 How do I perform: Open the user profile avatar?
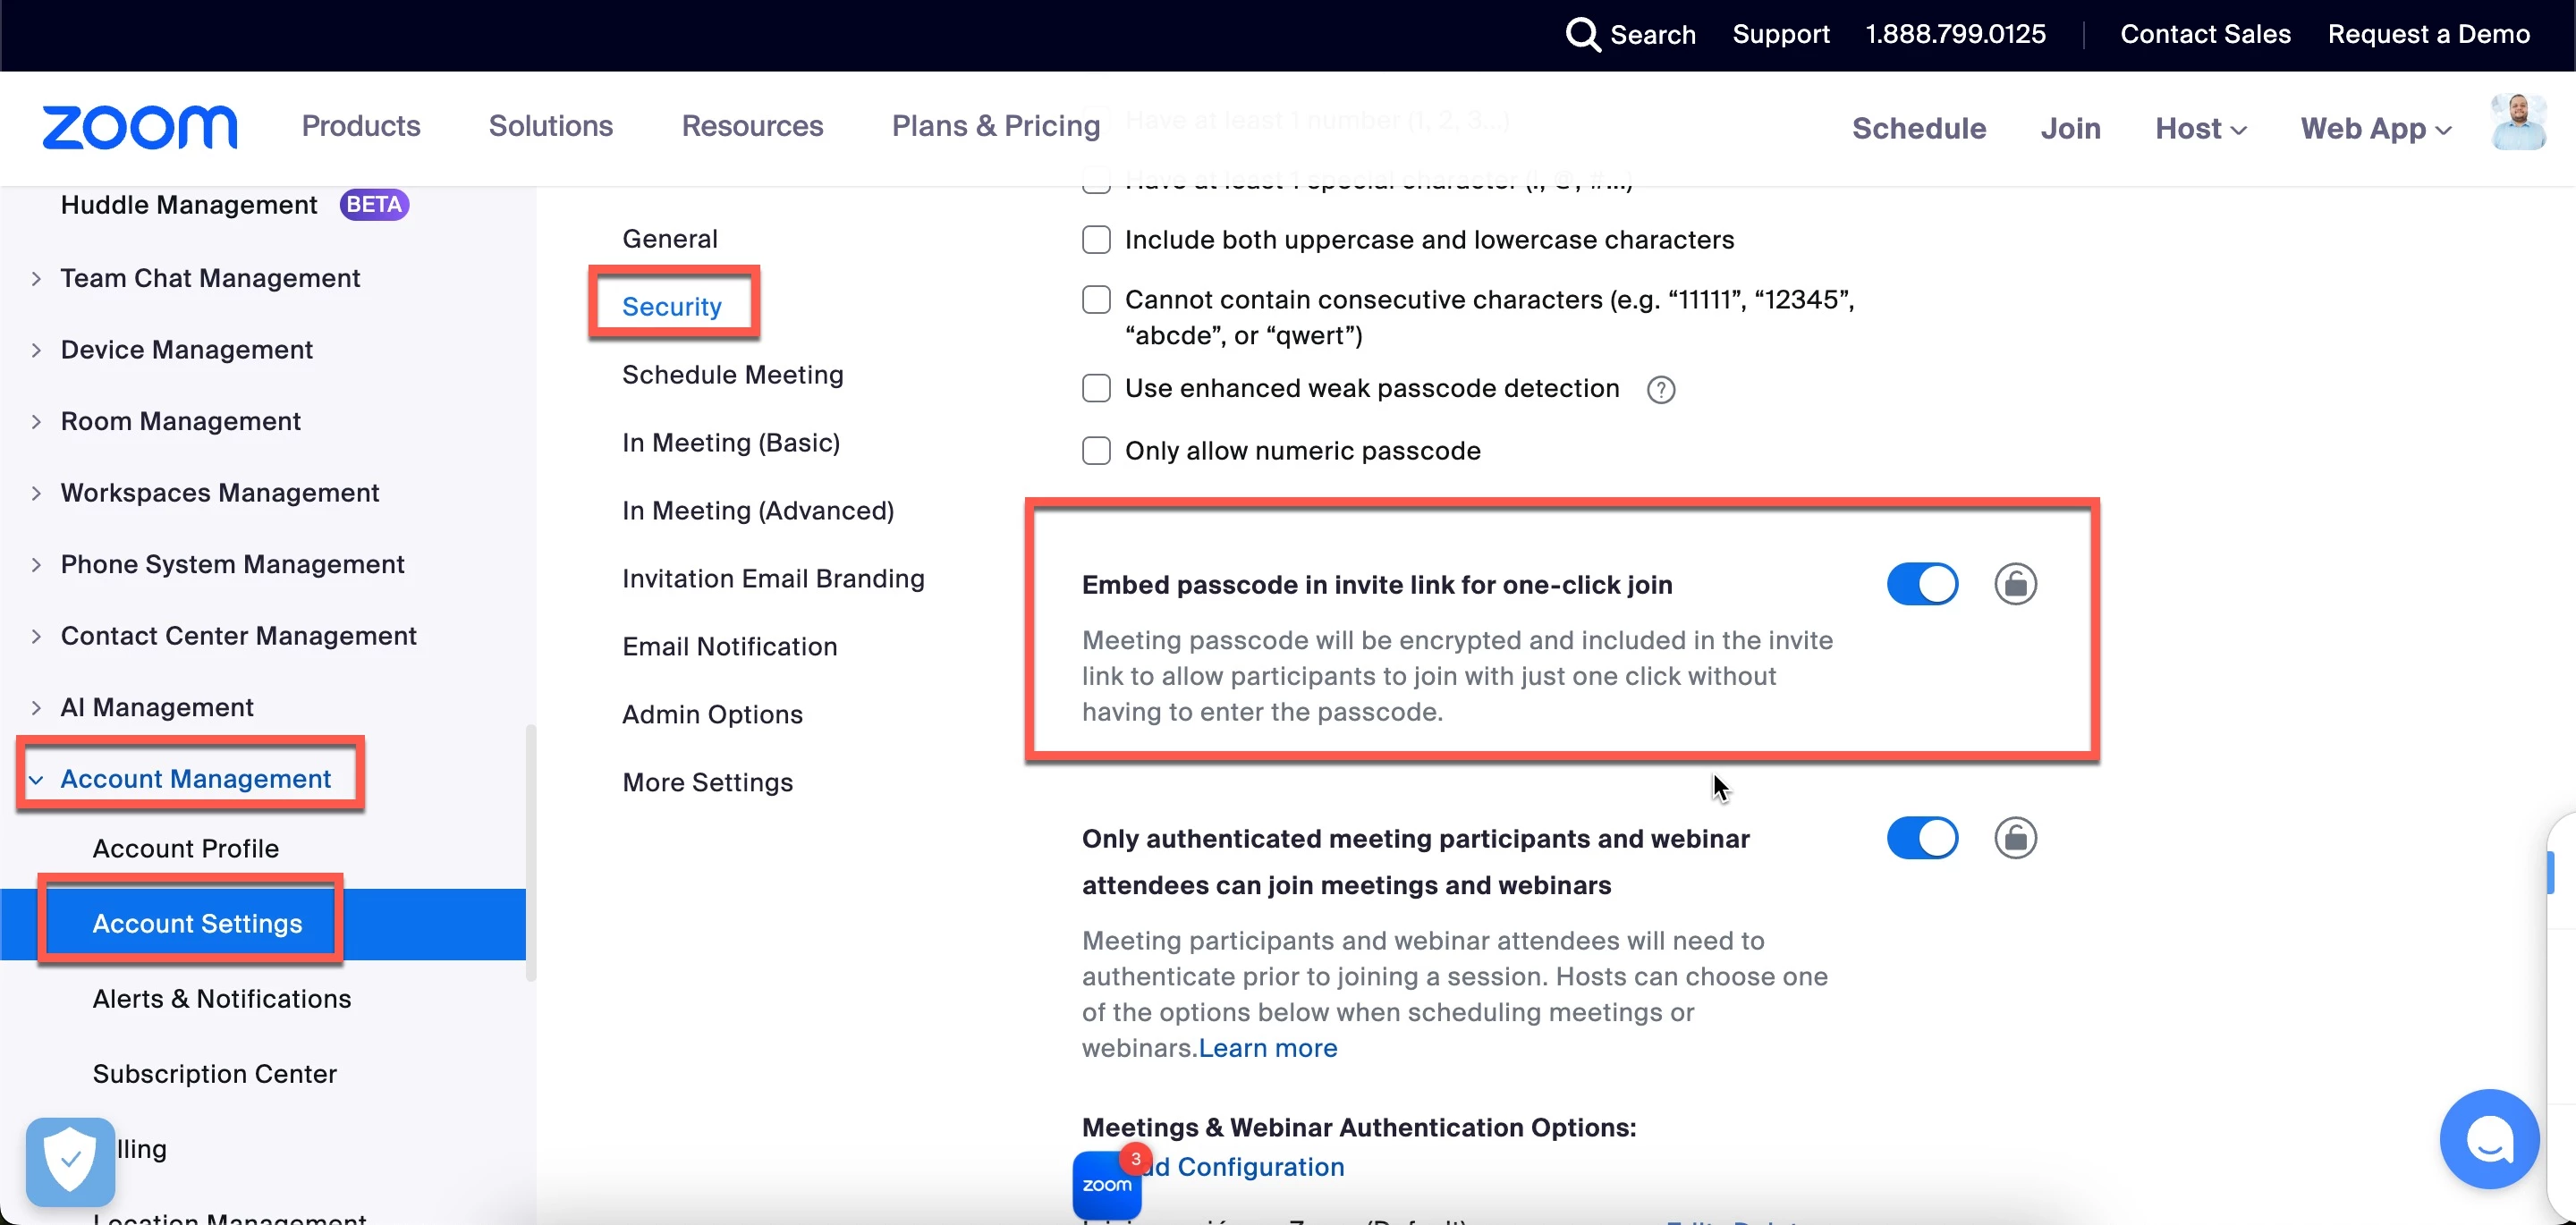point(2518,123)
